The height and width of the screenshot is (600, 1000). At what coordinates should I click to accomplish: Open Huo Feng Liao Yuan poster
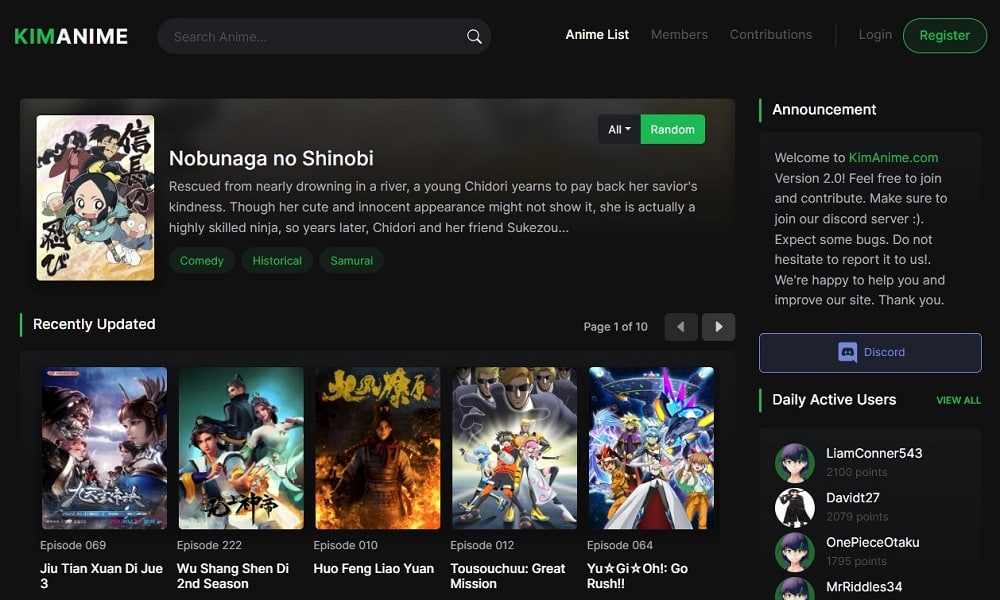tap(378, 448)
